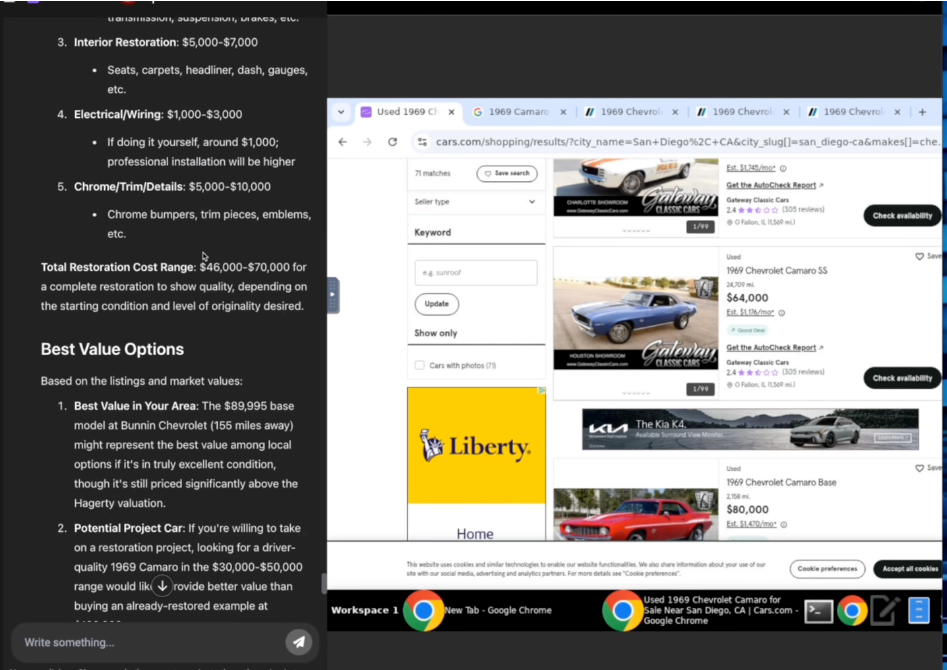Open the white pace car Camaro photo
947x670 pixels.
[x=636, y=187]
